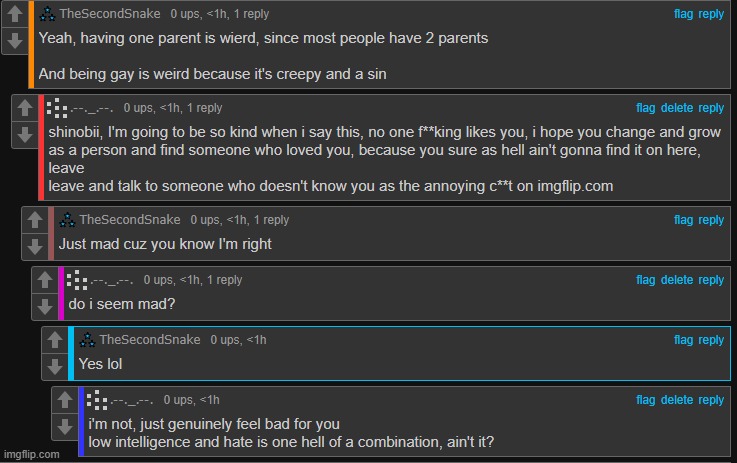The width and height of the screenshot is (737, 463).
Task: Delete the last 'genuinely feel bad' comment
Action: pyautogui.click(x=676, y=400)
